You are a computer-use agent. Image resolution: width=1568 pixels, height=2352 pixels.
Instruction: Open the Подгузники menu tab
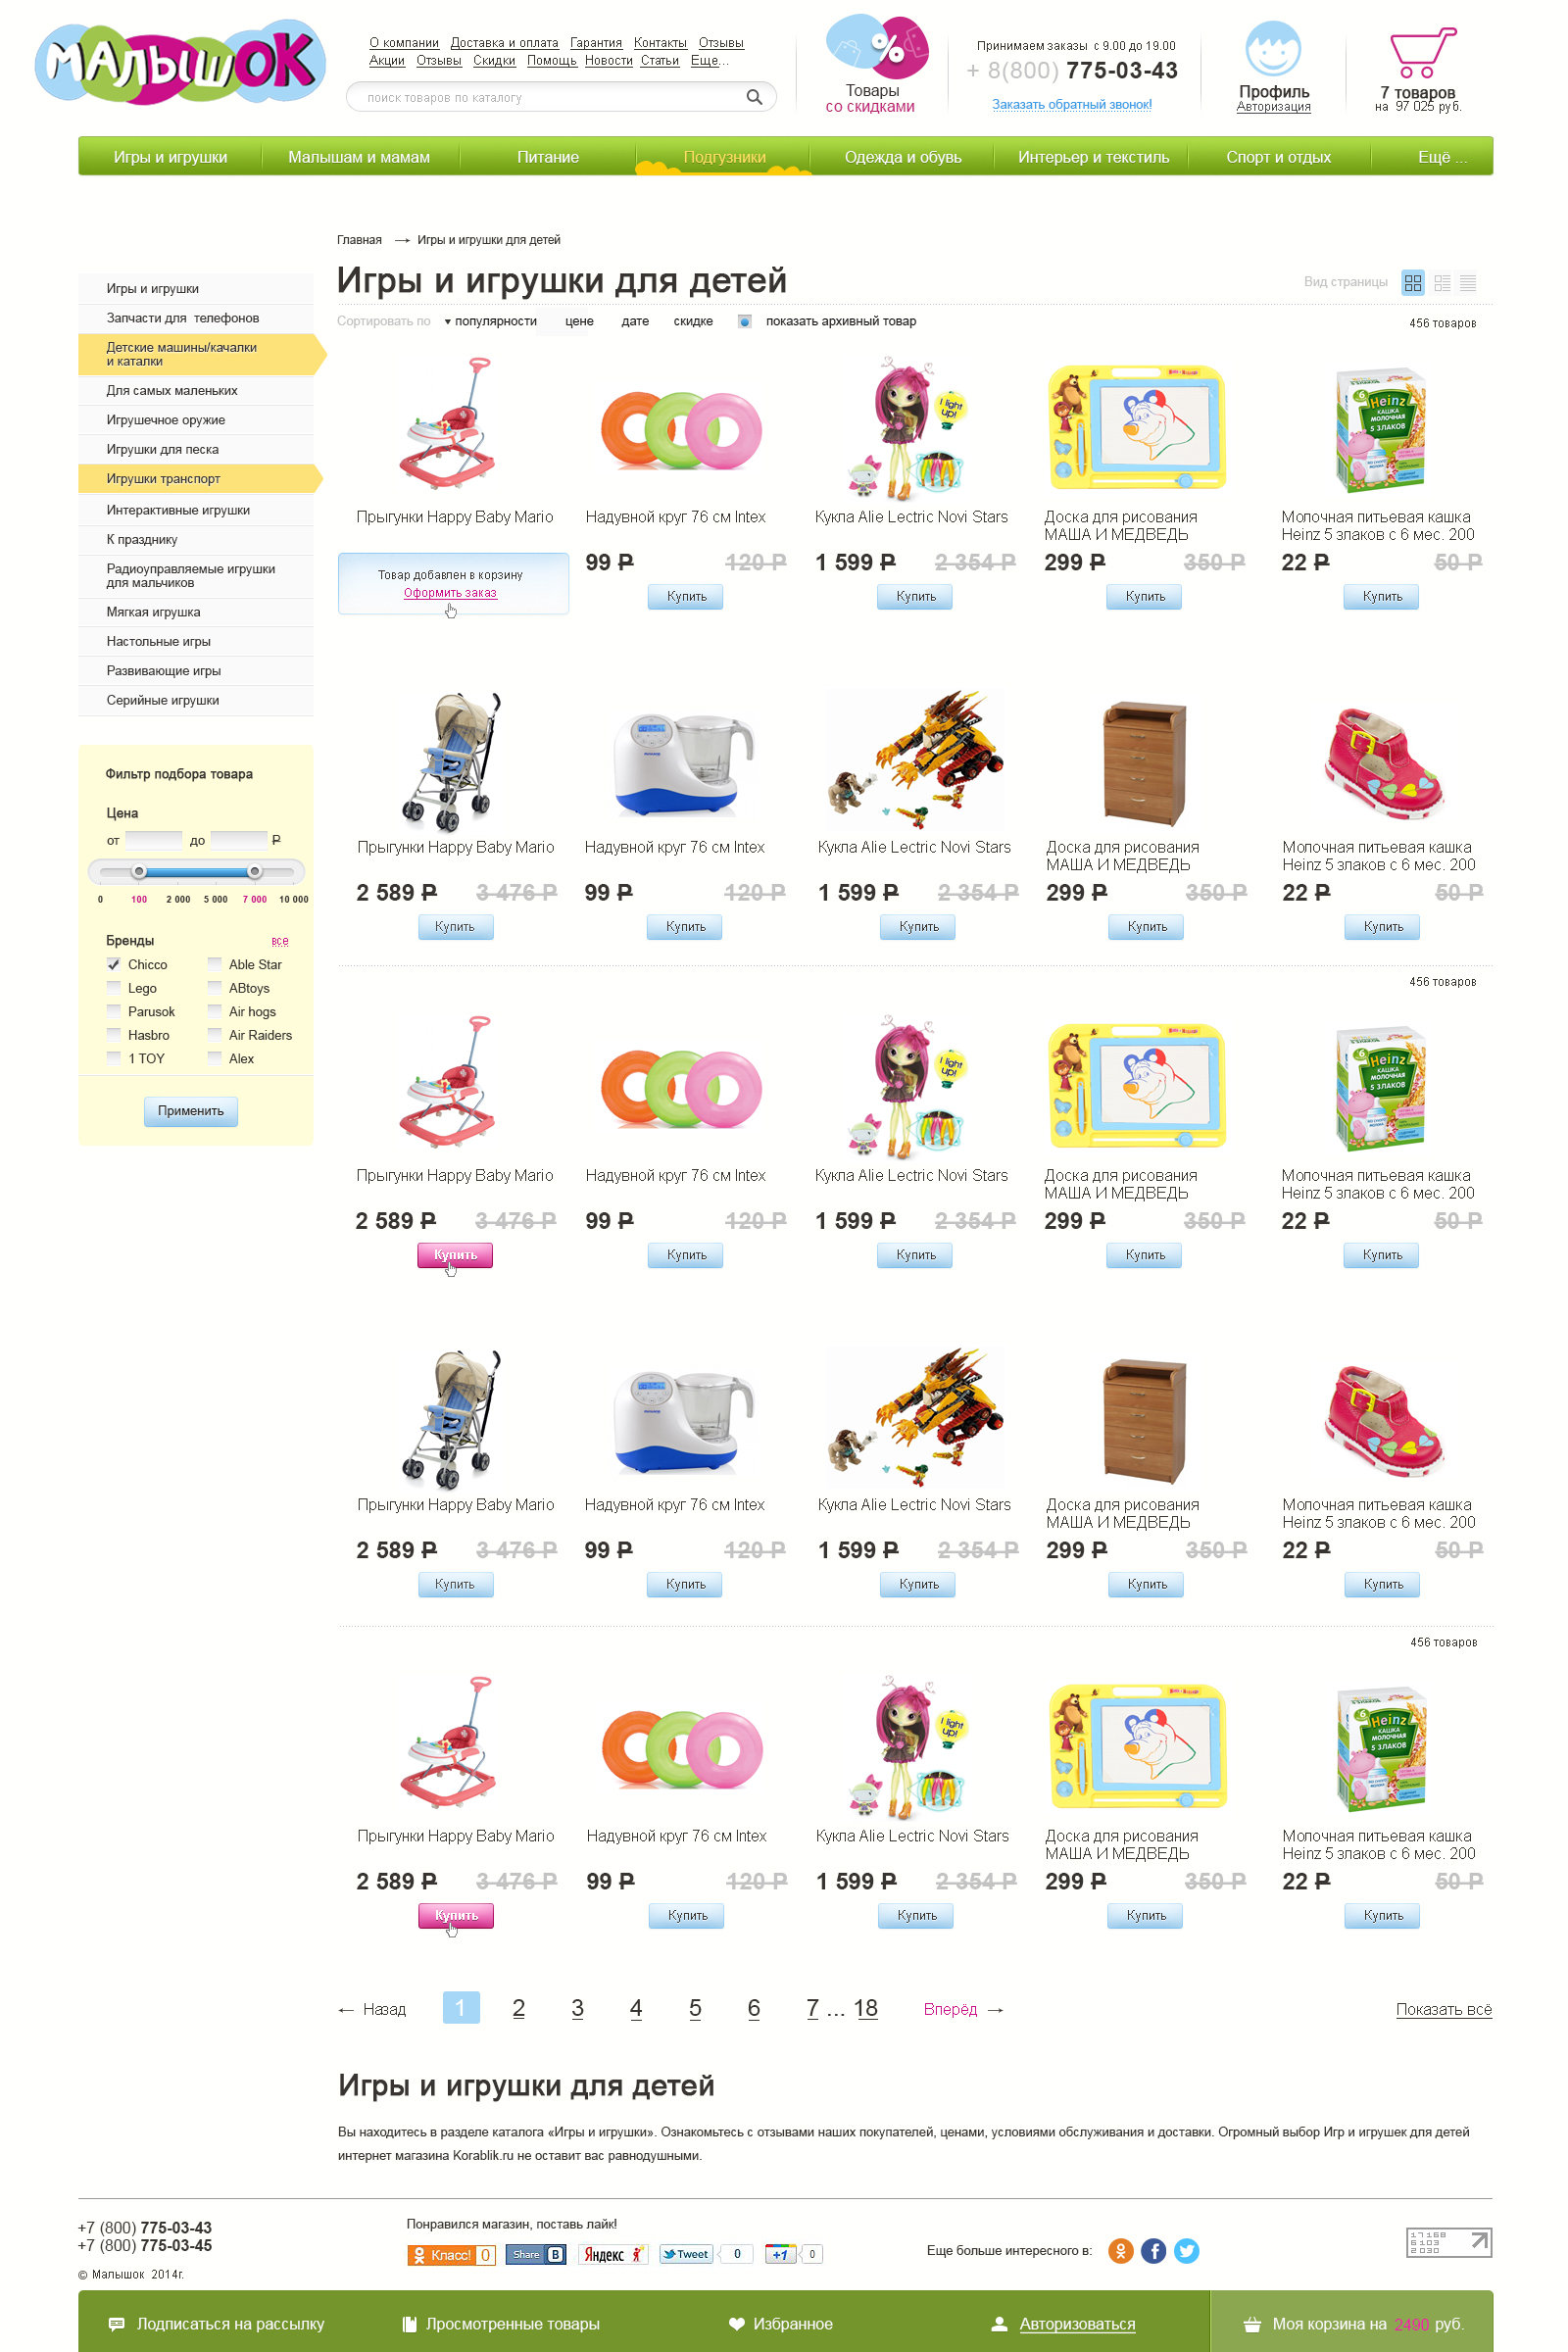[x=724, y=157]
